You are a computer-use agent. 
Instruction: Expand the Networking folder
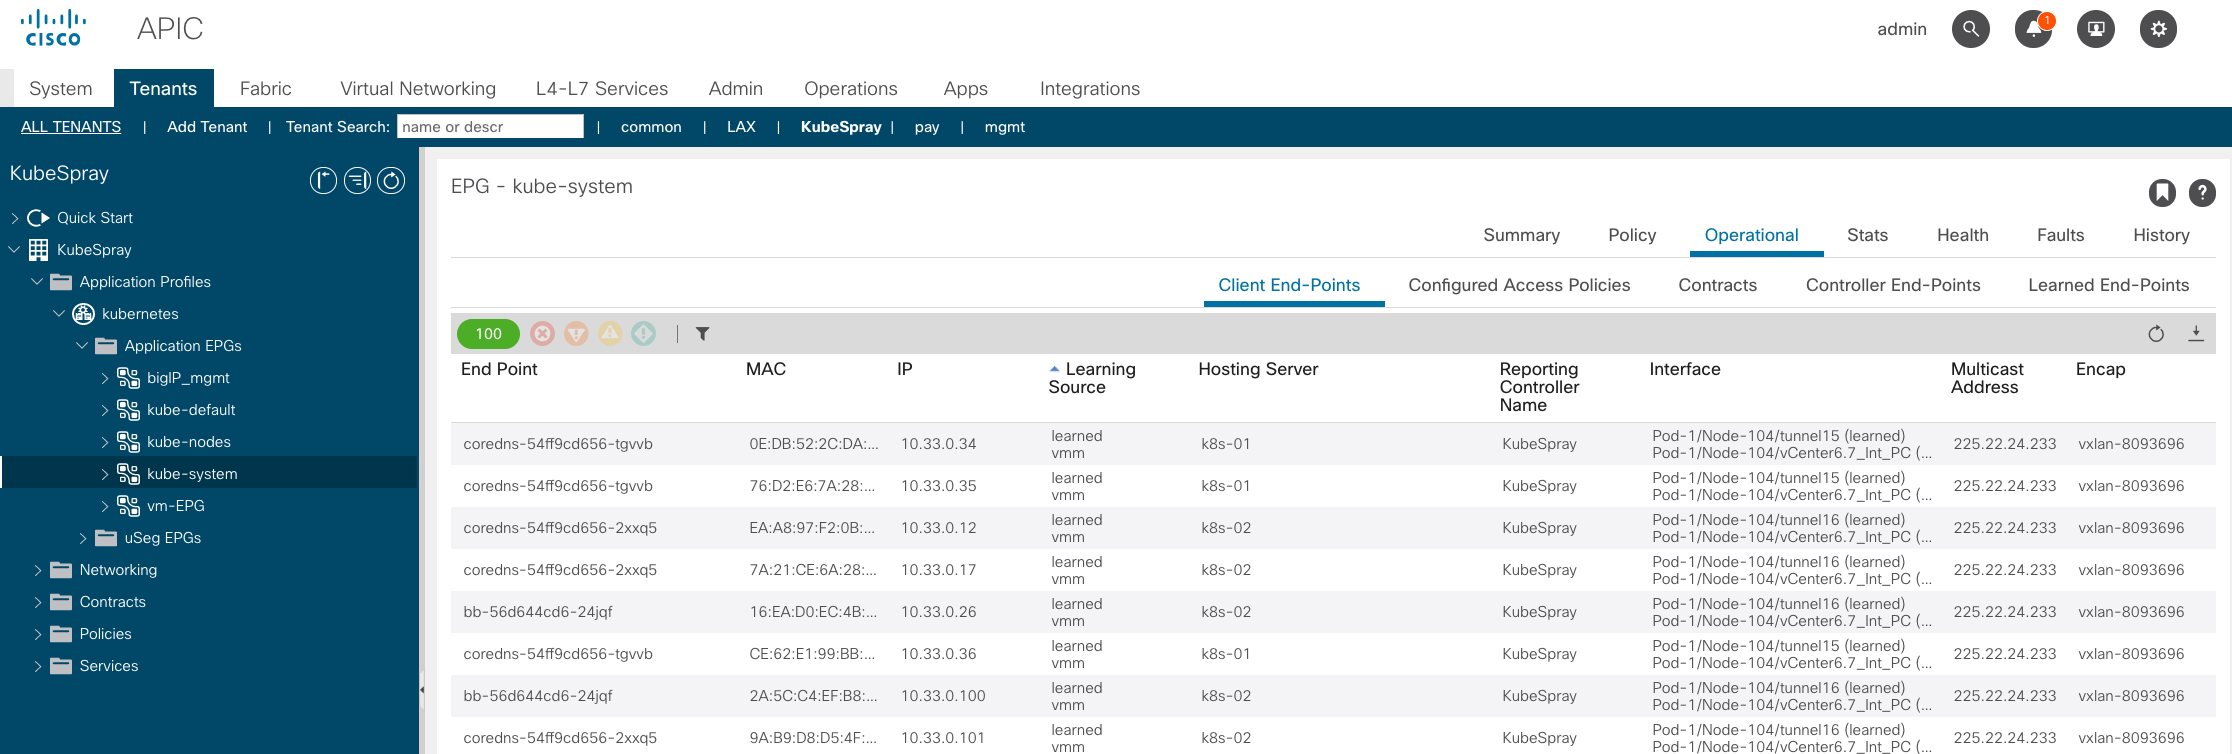click(x=38, y=570)
